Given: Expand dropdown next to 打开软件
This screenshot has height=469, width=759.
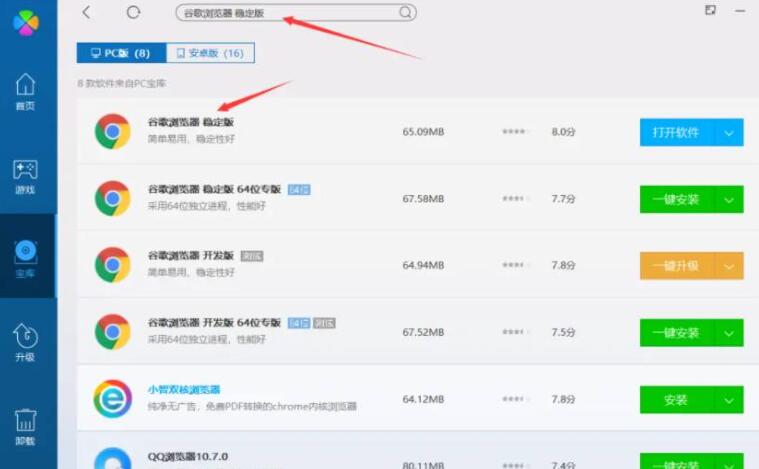Looking at the screenshot, I should click(729, 132).
